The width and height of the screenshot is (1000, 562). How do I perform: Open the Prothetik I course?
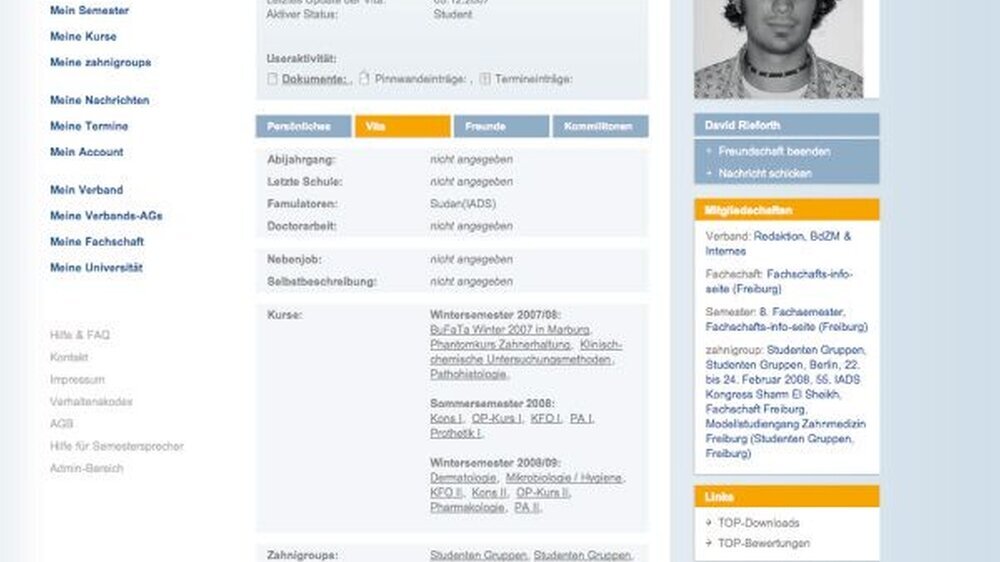[455, 433]
